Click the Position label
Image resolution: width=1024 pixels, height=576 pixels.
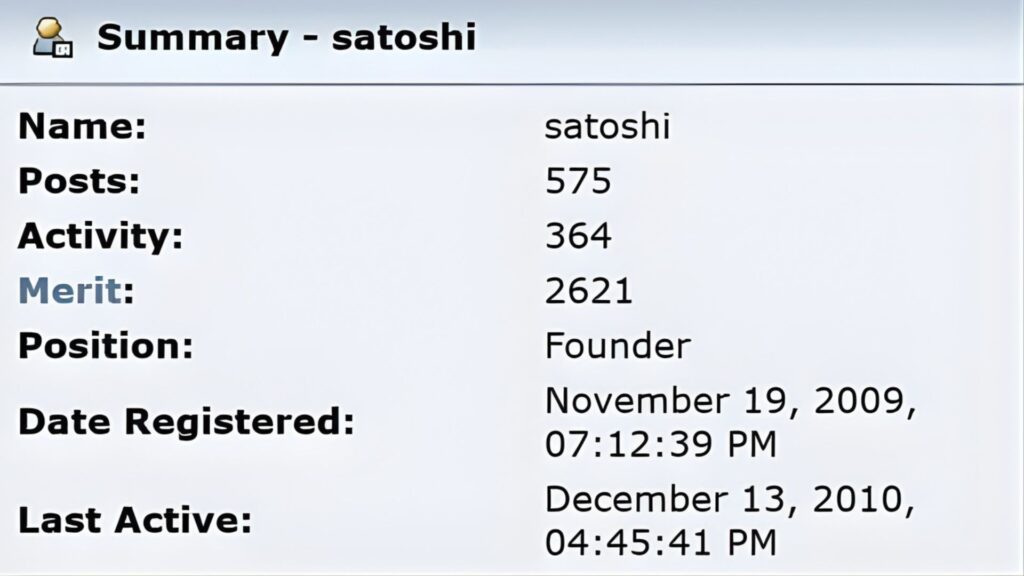105,346
